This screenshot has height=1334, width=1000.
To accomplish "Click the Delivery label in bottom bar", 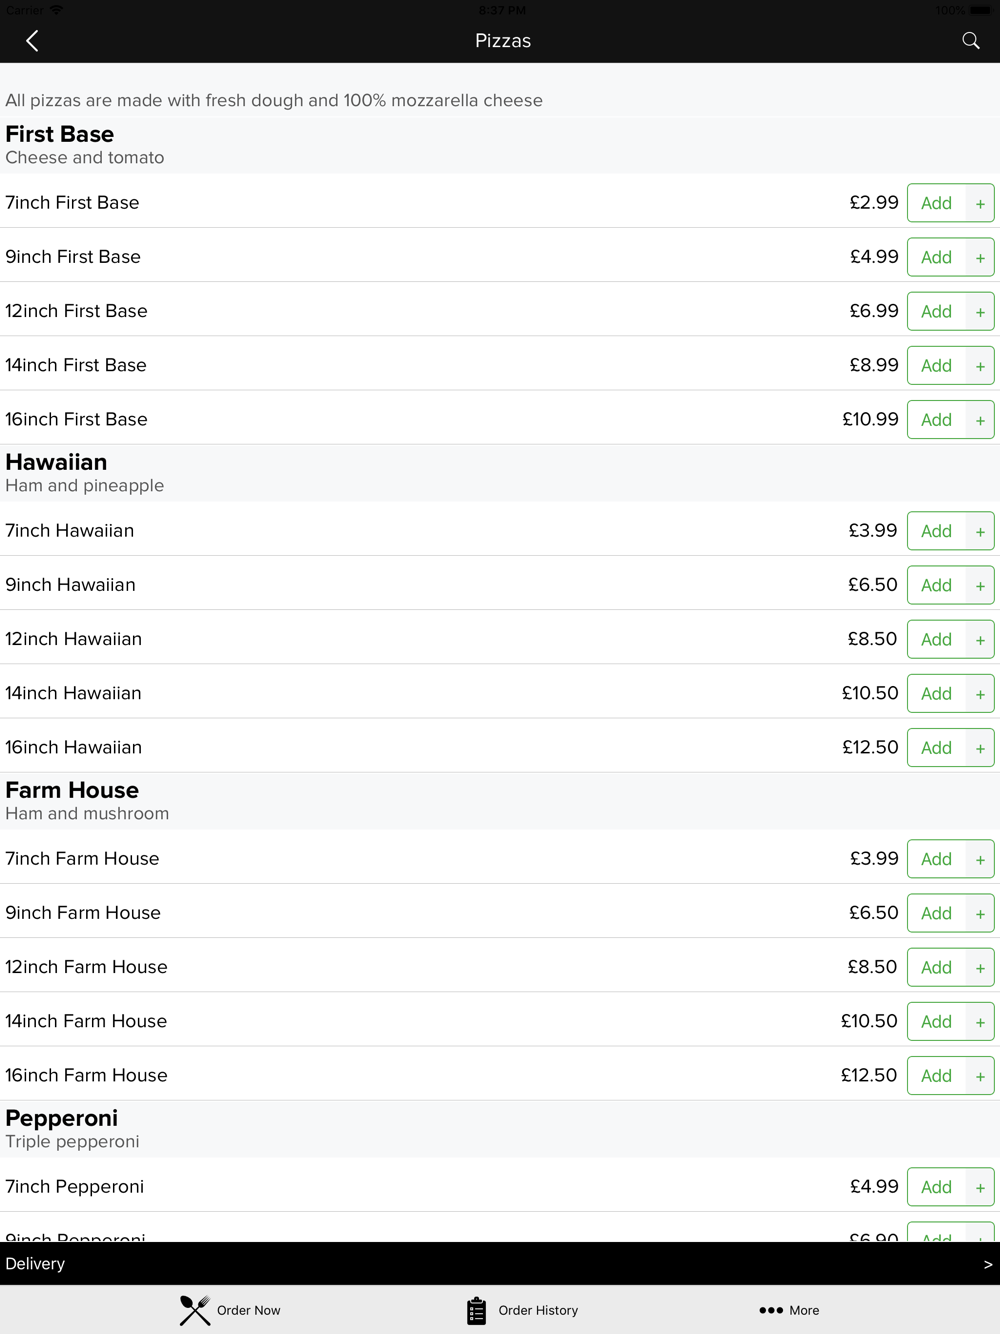I will [x=35, y=1264].
